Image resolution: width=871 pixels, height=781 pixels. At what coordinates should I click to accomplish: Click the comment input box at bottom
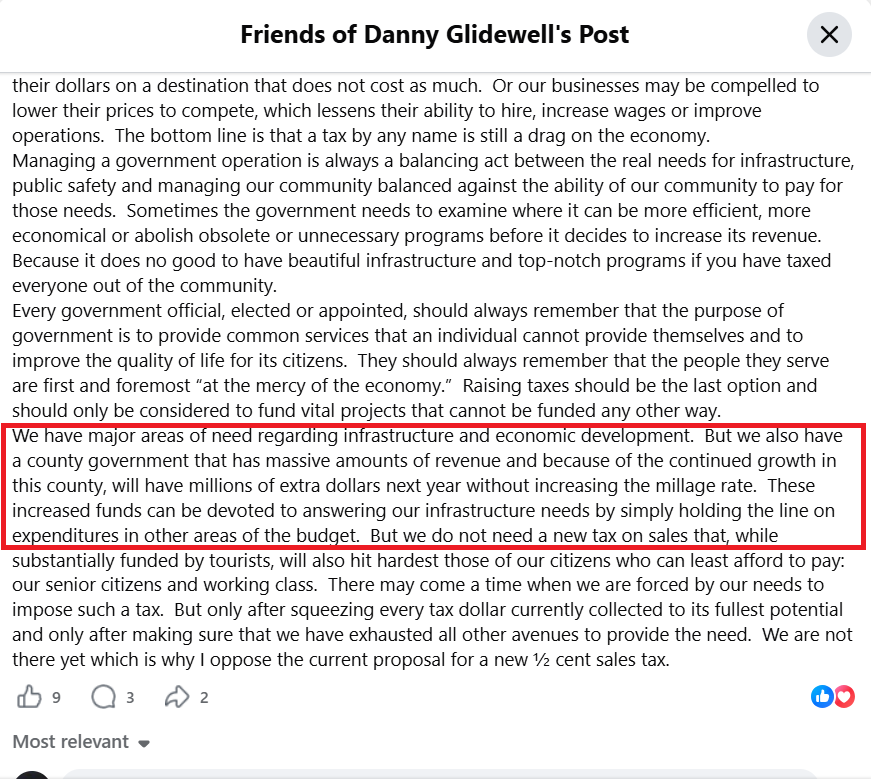tap(439, 775)
